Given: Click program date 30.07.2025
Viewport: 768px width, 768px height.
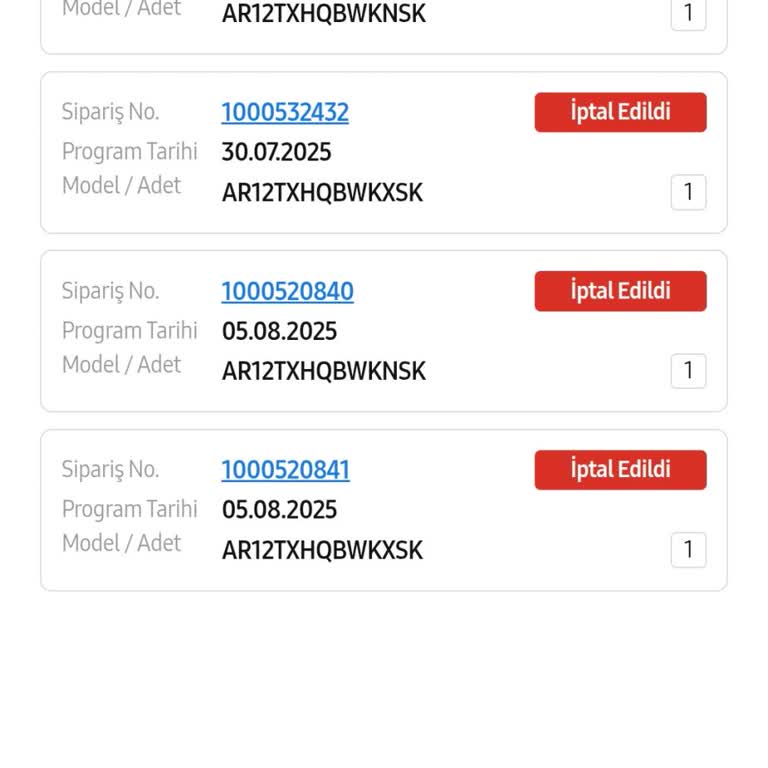Looking at the screenshot, I should click(x=276, y=153).
